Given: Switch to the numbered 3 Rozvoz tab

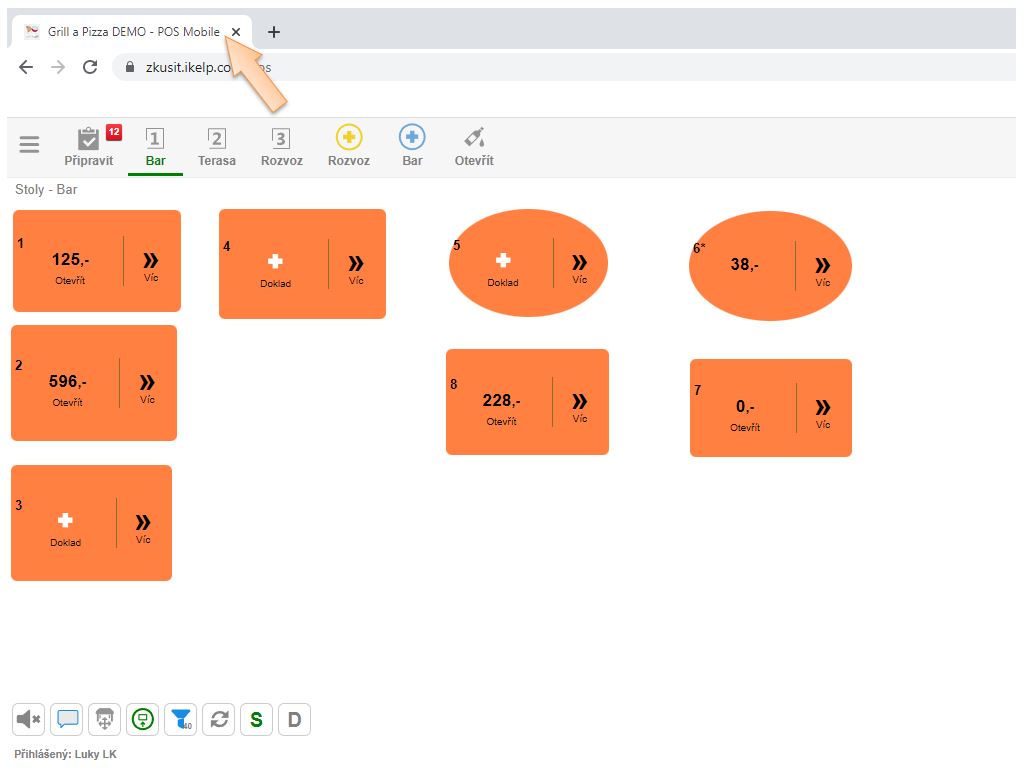Looking at the screenshot, I should coord(281,146).
